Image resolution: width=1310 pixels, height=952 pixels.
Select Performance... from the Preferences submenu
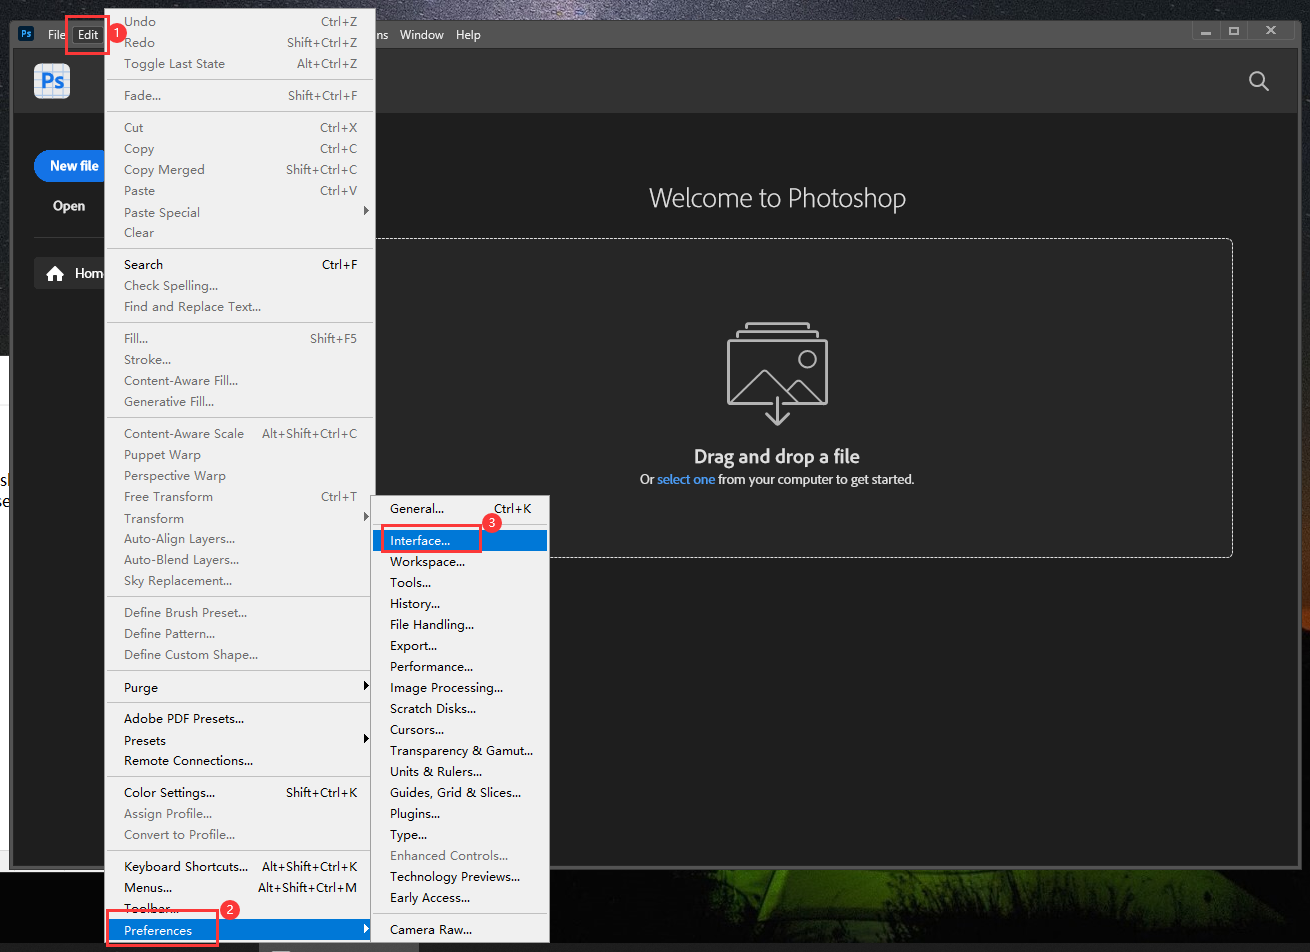[431, 667]
